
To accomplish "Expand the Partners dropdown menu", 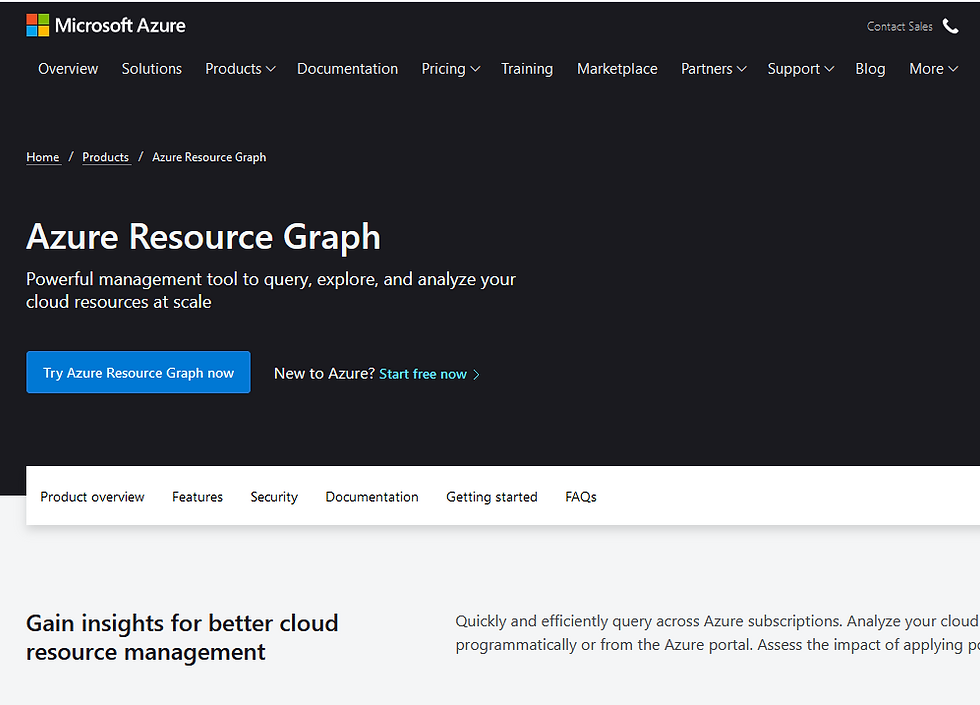I will [x=713, y=69].
